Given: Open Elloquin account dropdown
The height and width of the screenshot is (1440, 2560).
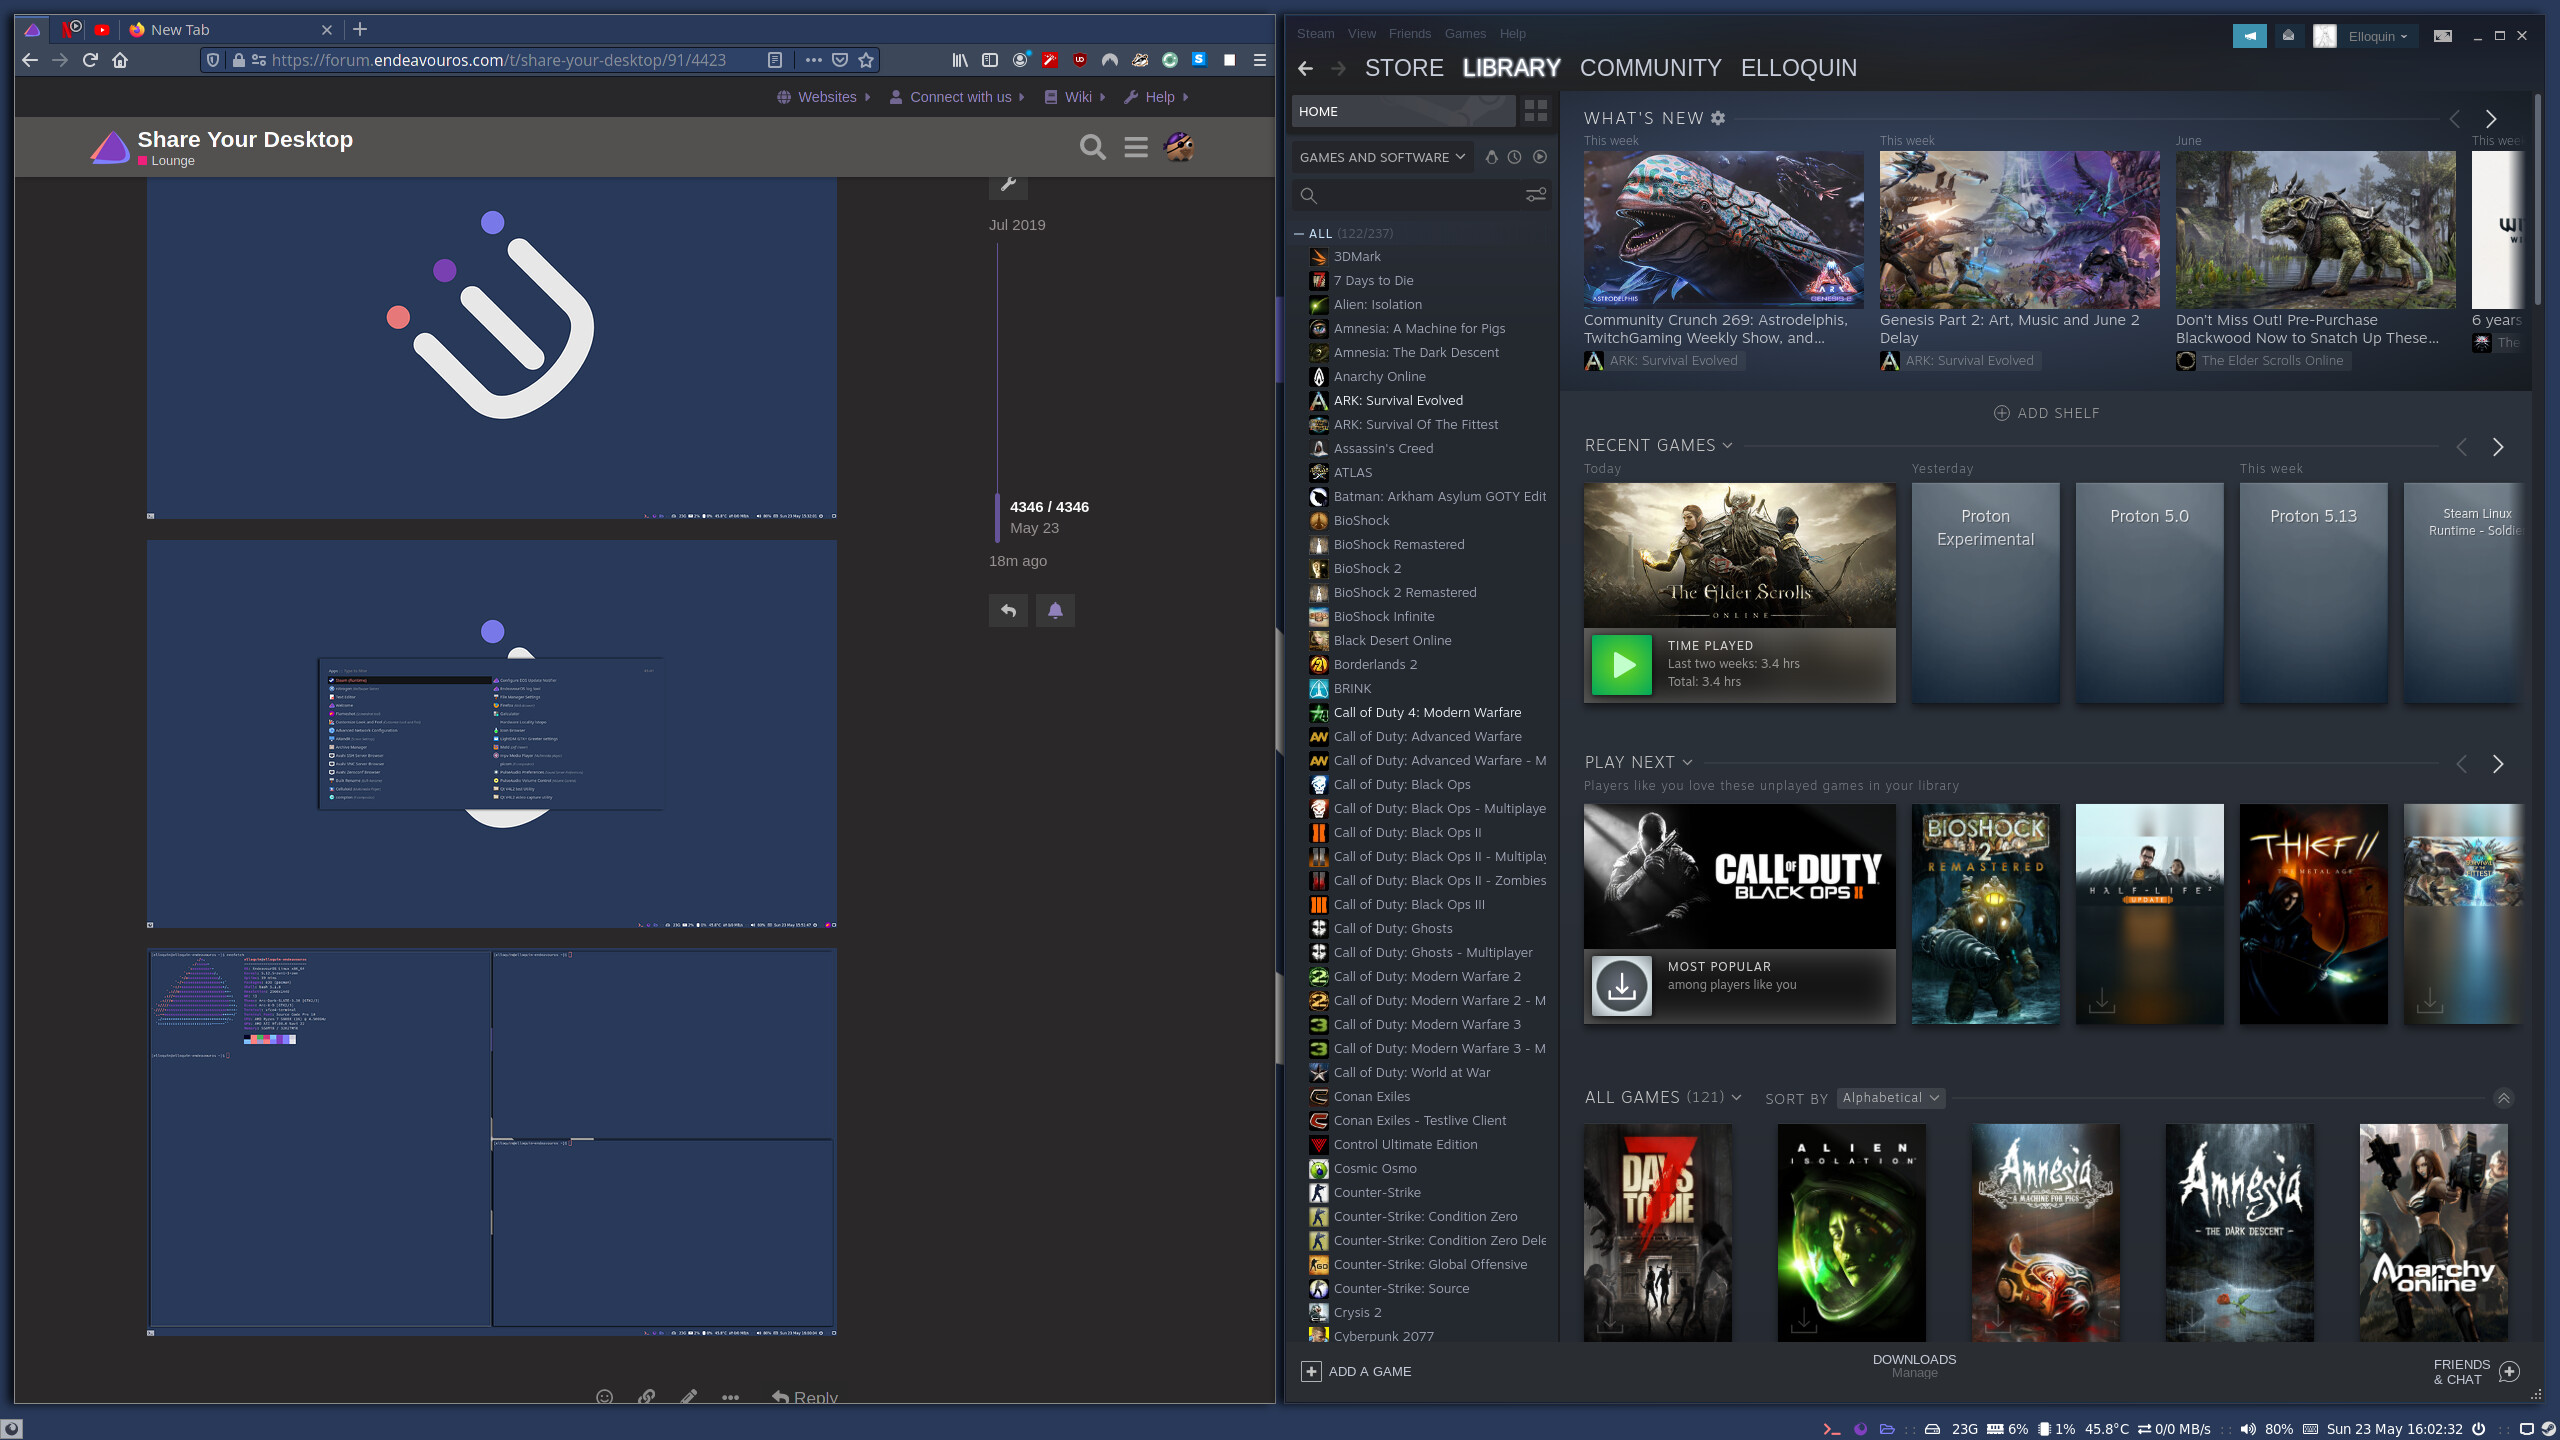Looking at the screenshot, I should click(2377, 36).
